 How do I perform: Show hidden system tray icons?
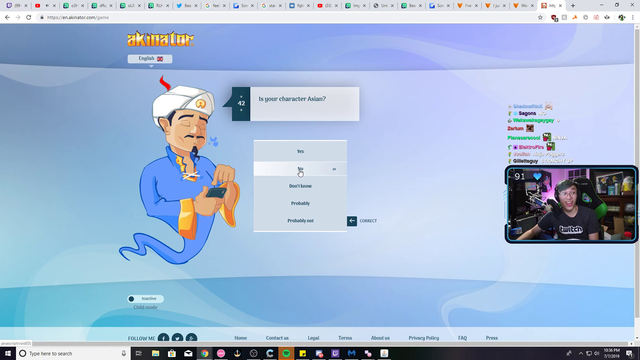(x=581, y=353)
